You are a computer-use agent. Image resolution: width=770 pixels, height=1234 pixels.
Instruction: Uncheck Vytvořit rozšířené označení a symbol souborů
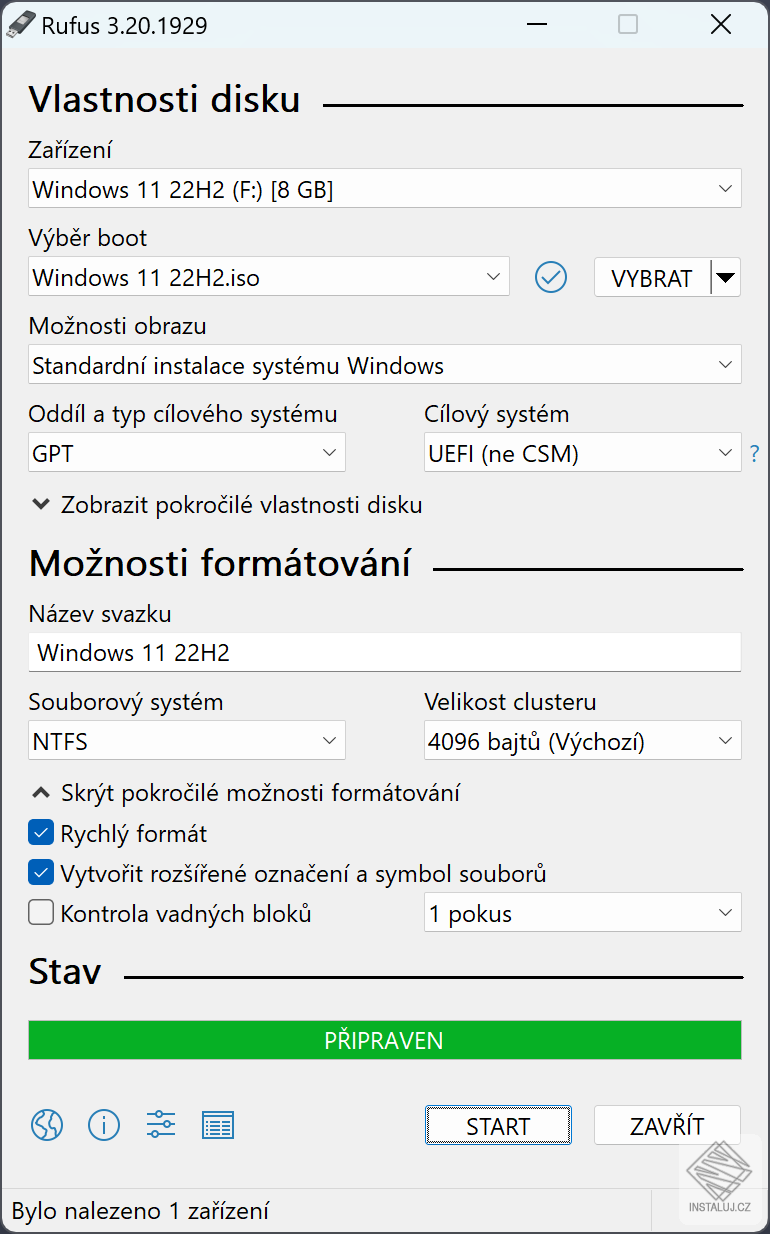[x=41, y=873]
